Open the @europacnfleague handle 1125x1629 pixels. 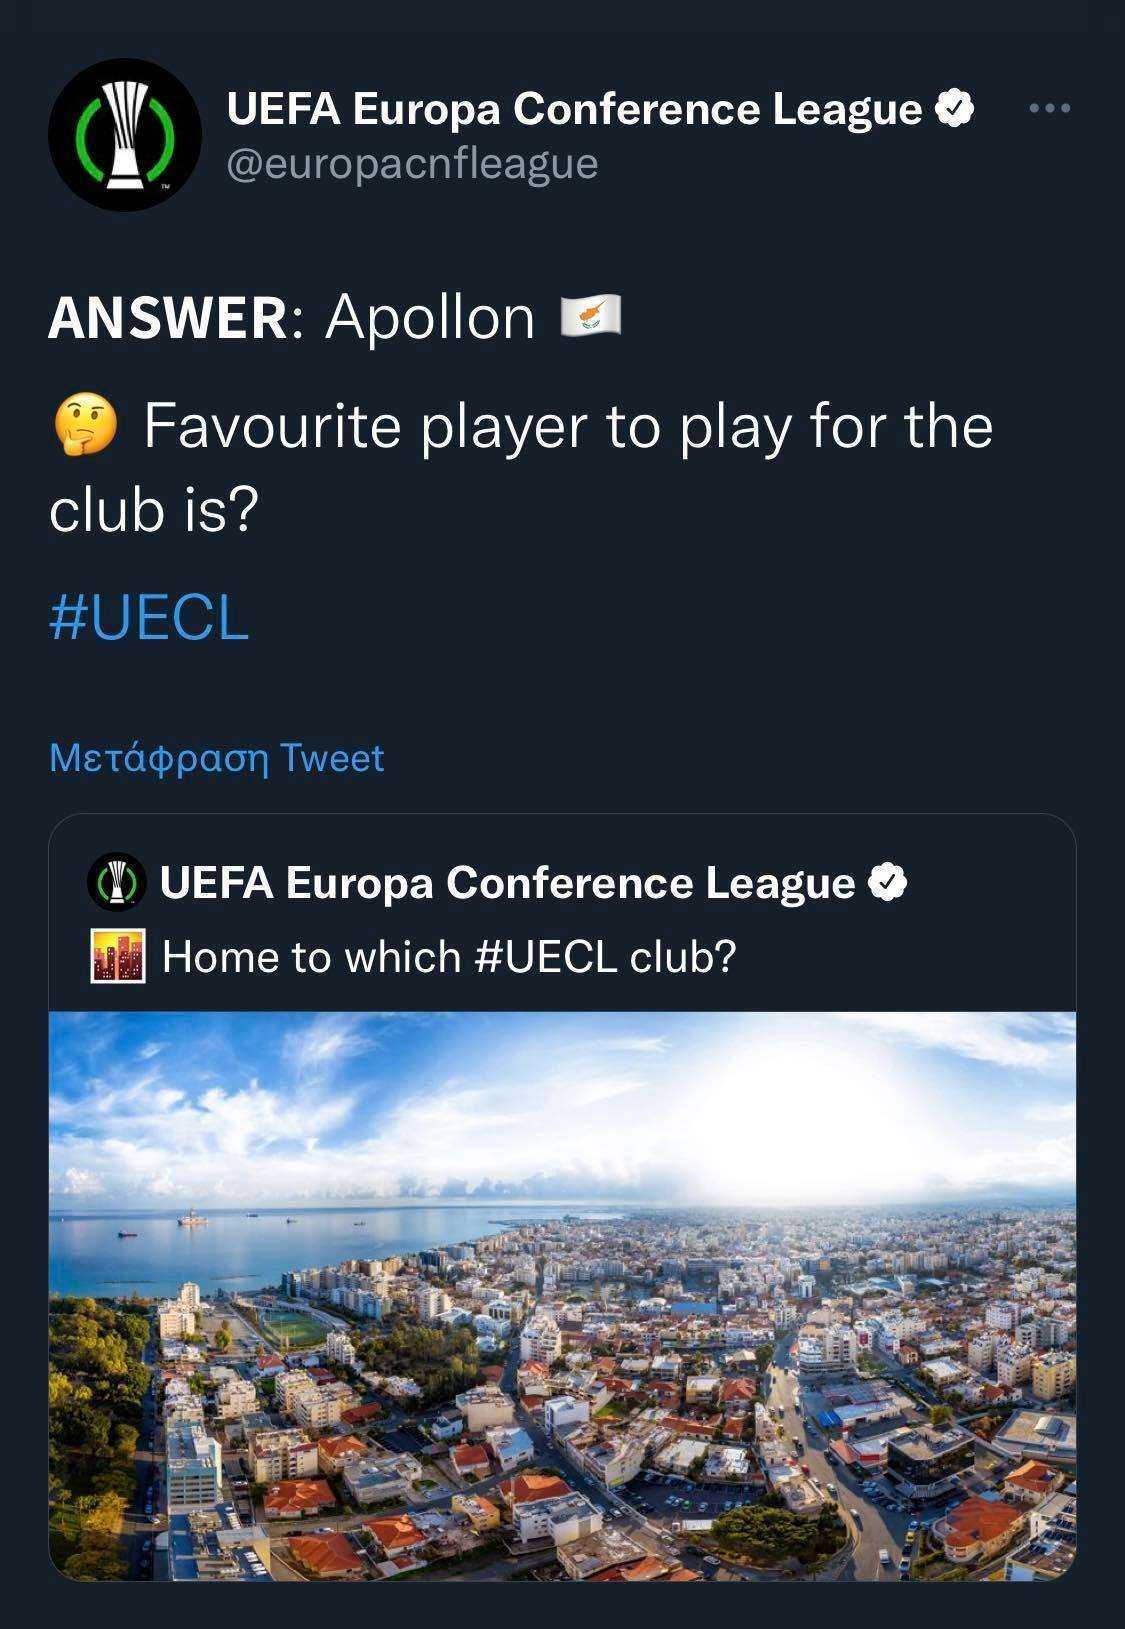pyautogui.click(x=412, y=164)
